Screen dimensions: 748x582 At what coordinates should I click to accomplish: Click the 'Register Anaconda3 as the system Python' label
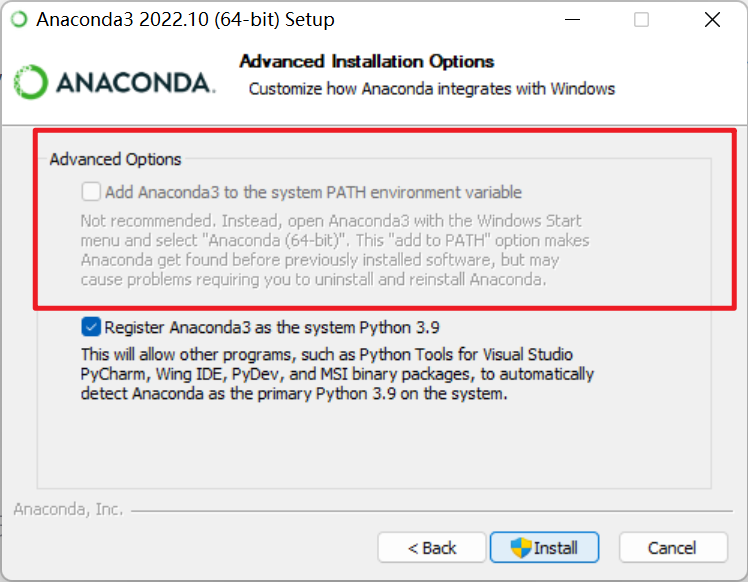pos(272,328)
